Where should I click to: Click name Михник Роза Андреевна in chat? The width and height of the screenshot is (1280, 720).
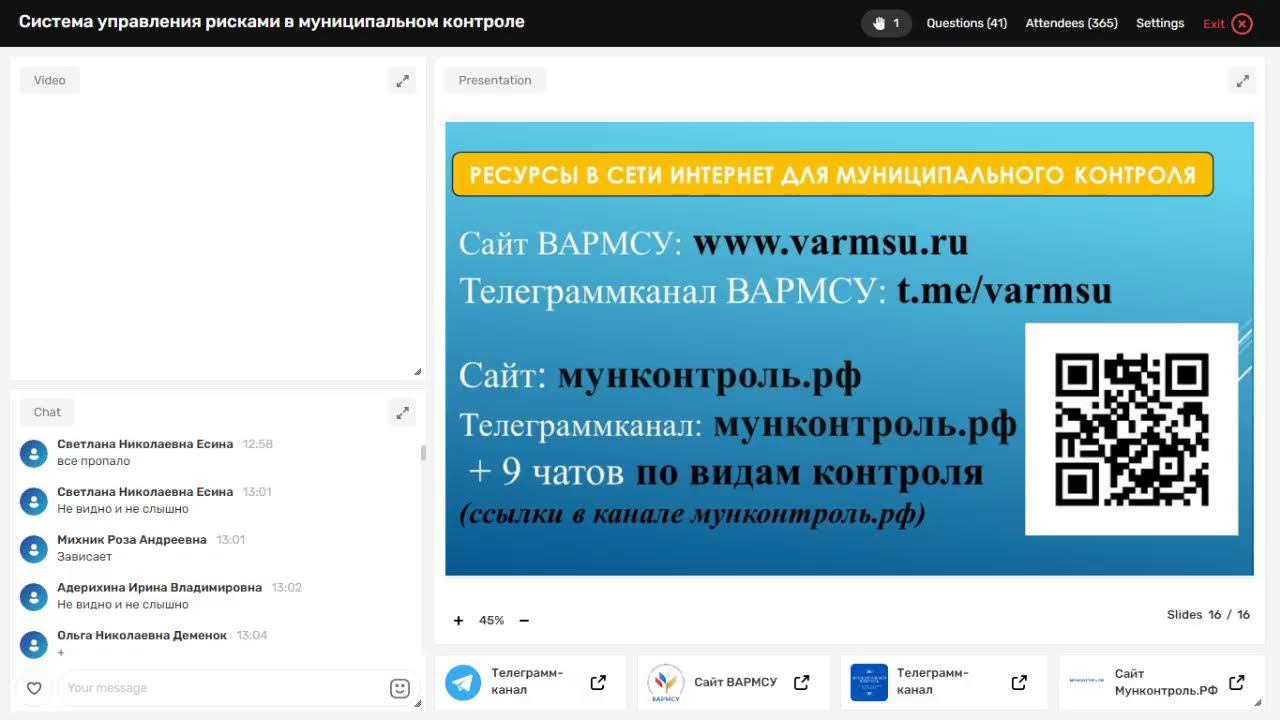click(132, 540)
